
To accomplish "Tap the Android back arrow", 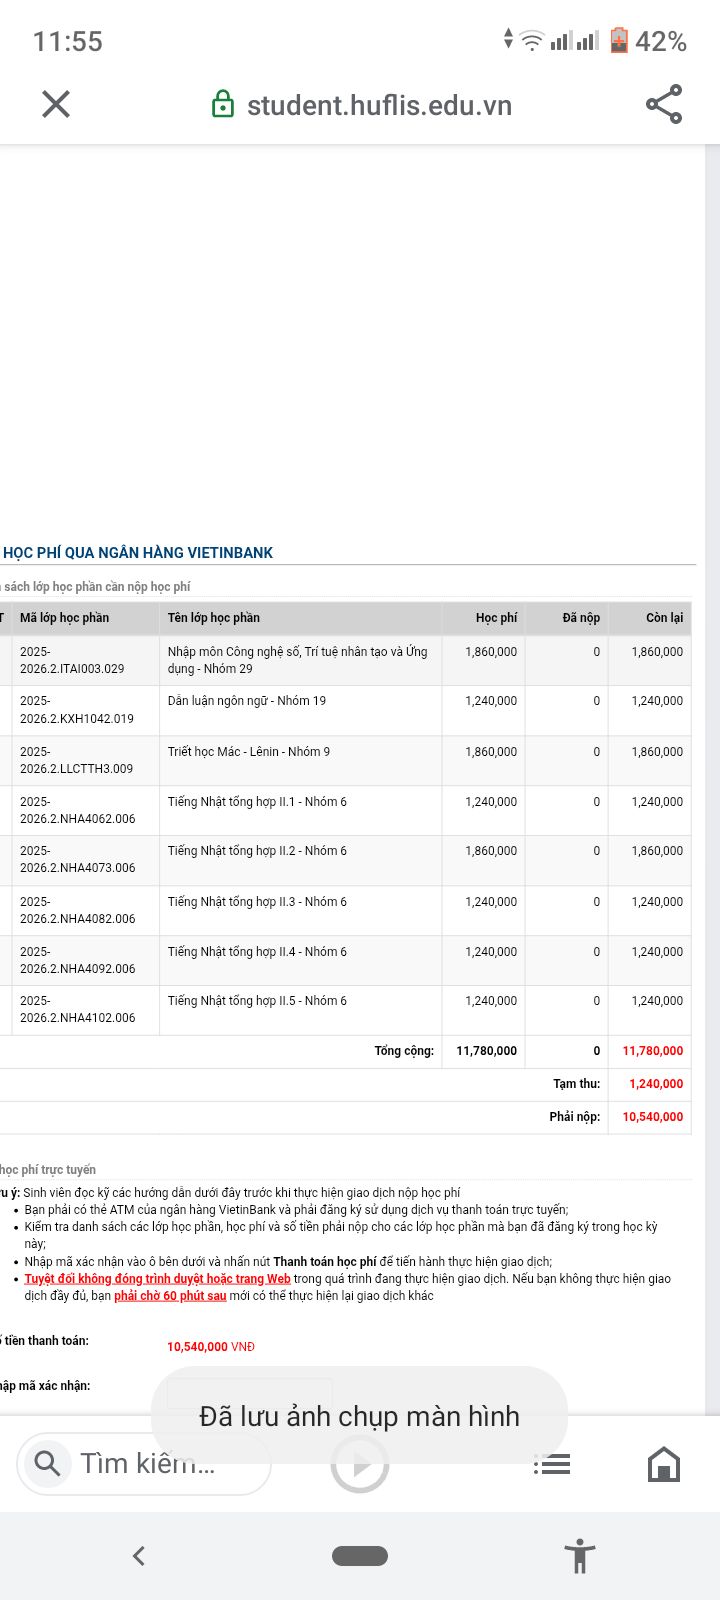I will (x=139, y=1555).
